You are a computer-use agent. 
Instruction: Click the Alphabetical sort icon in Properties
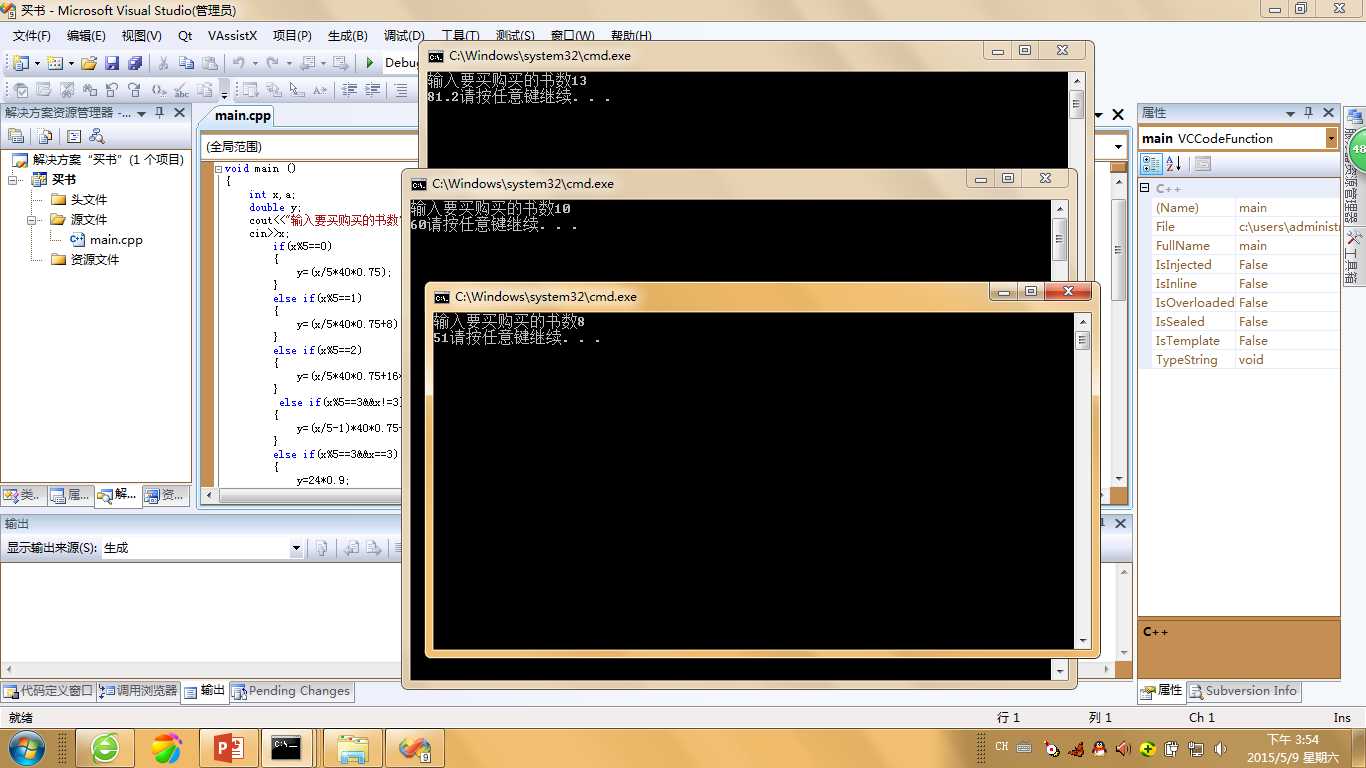[1174, 163]
